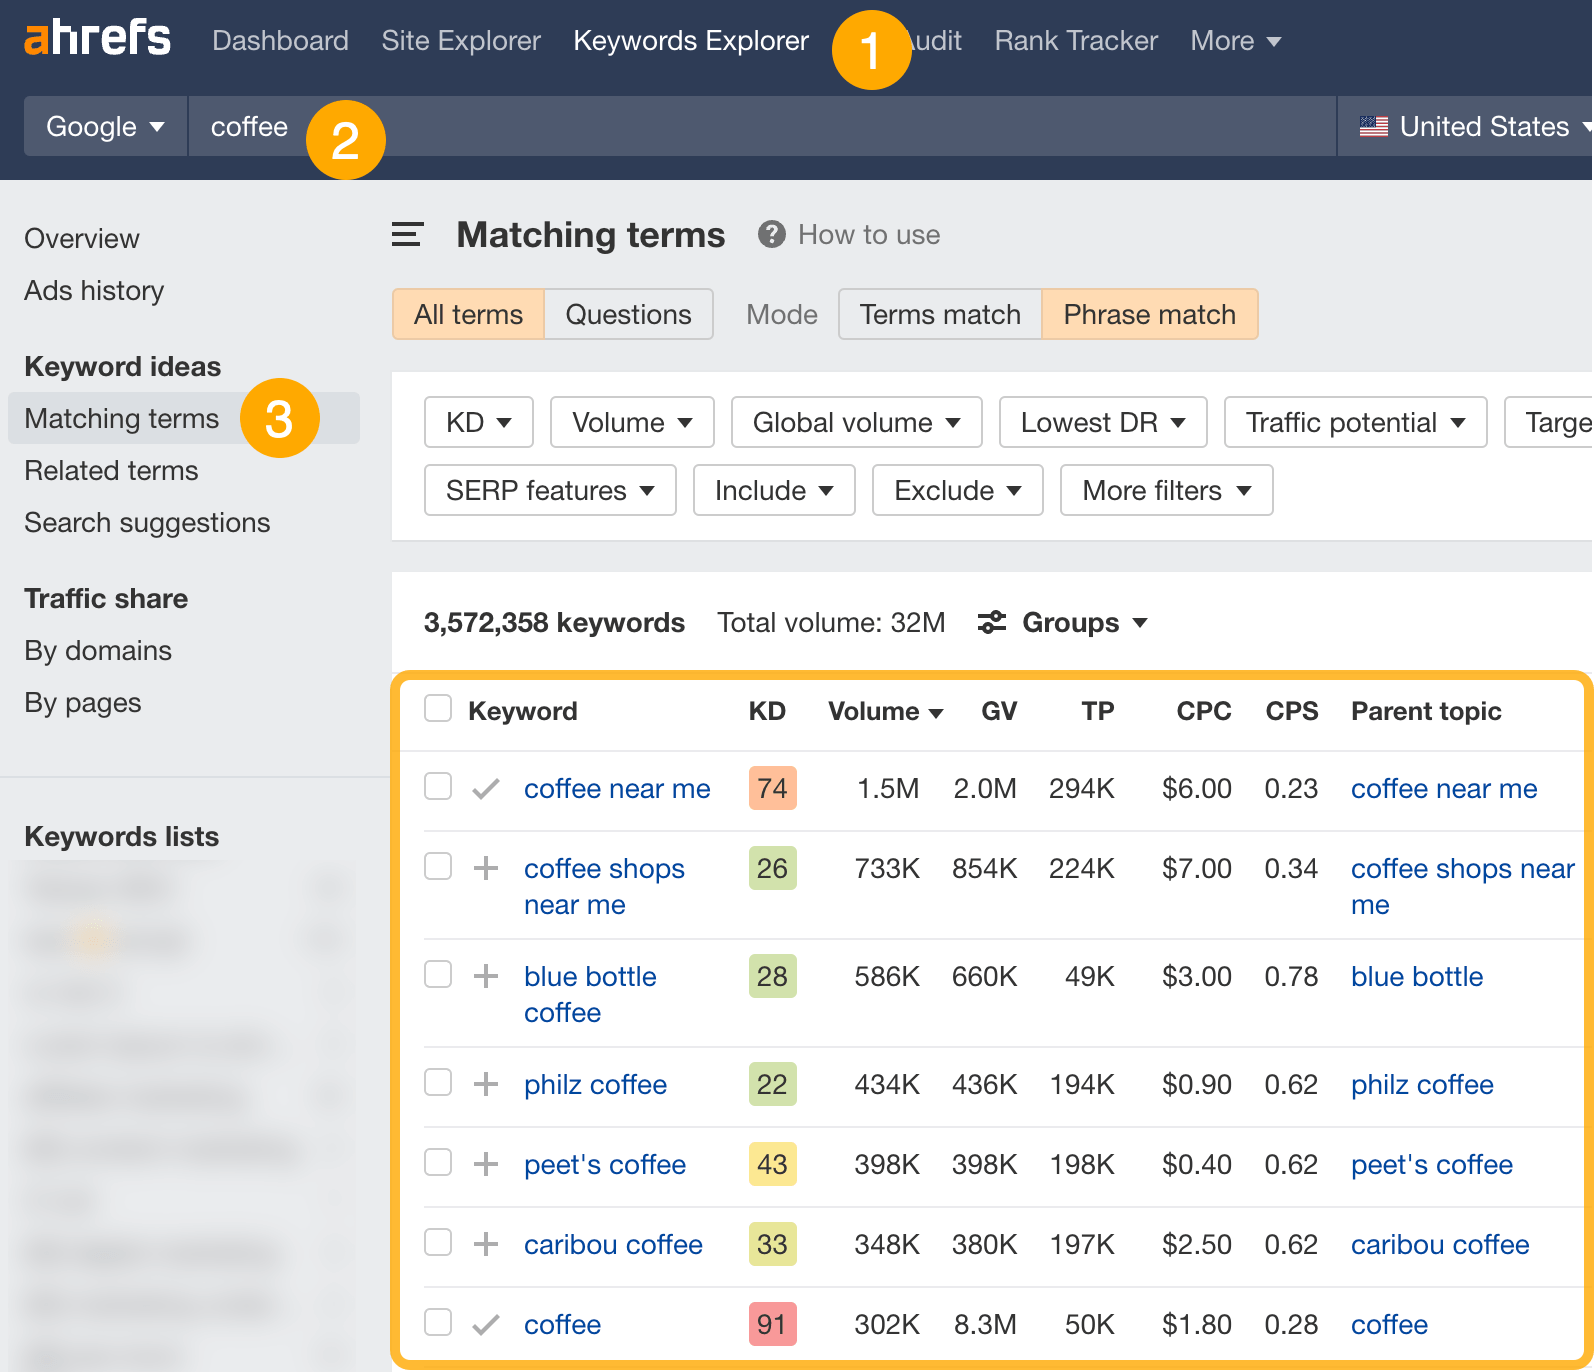The width and height of the screenshot is (1594, 1372).
Task: Click the How to use help icon
Action: pos(771,235)
